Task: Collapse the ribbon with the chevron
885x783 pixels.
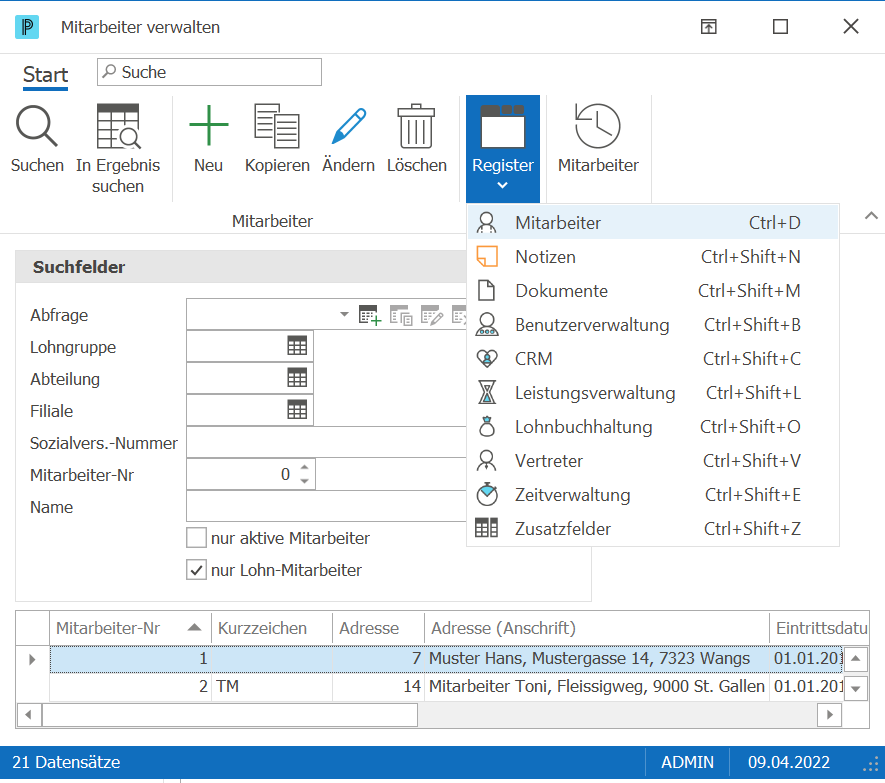Action: click(x=871, y=216)
